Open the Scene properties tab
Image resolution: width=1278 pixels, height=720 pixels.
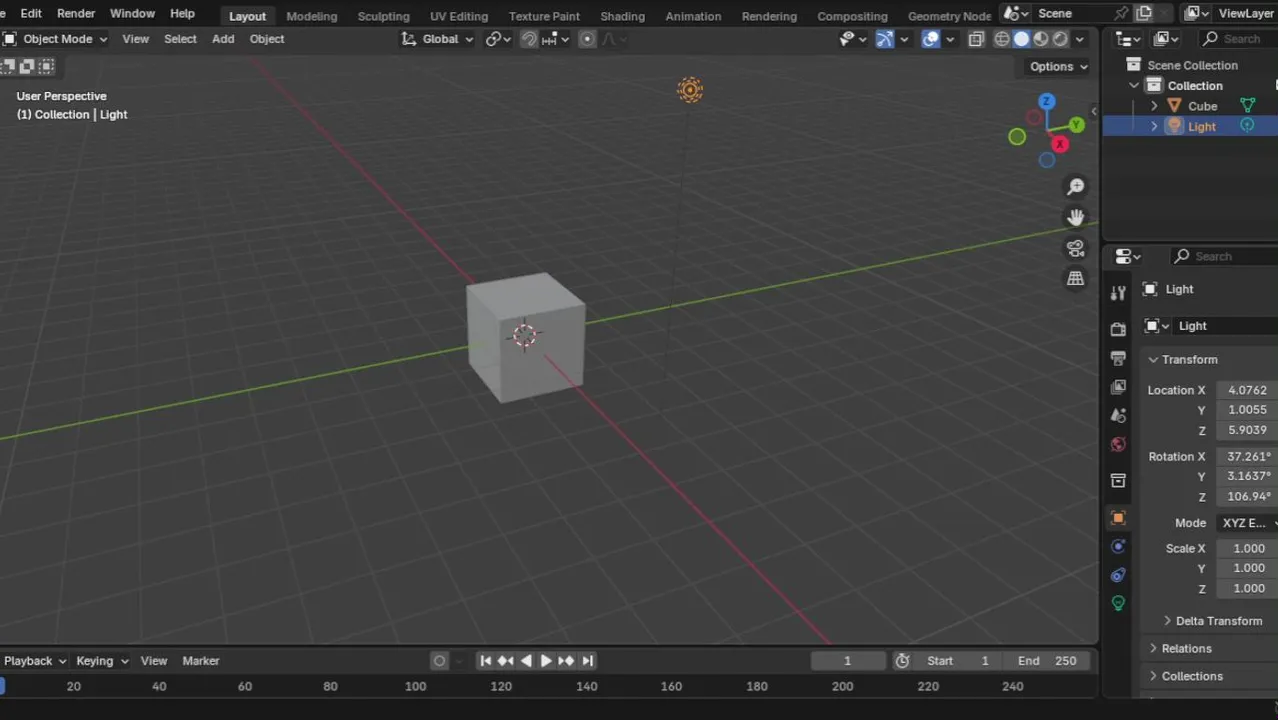pos(1118,415)
